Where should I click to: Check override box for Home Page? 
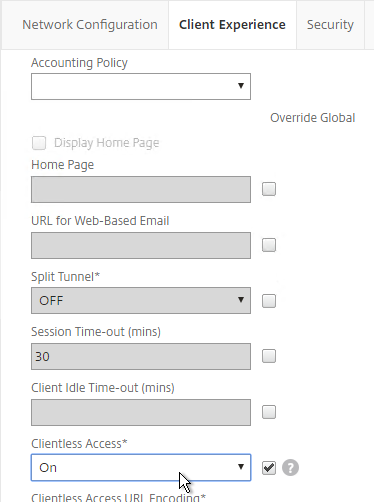click(x=269, y=189)
